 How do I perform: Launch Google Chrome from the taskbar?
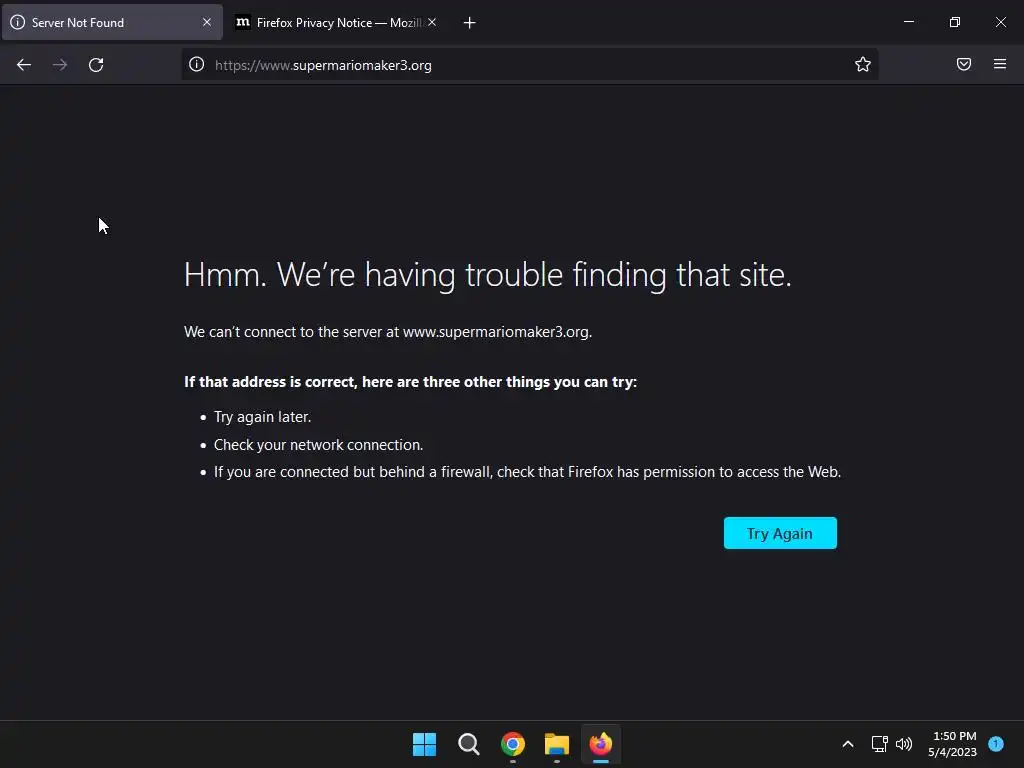tap(513, 744)
